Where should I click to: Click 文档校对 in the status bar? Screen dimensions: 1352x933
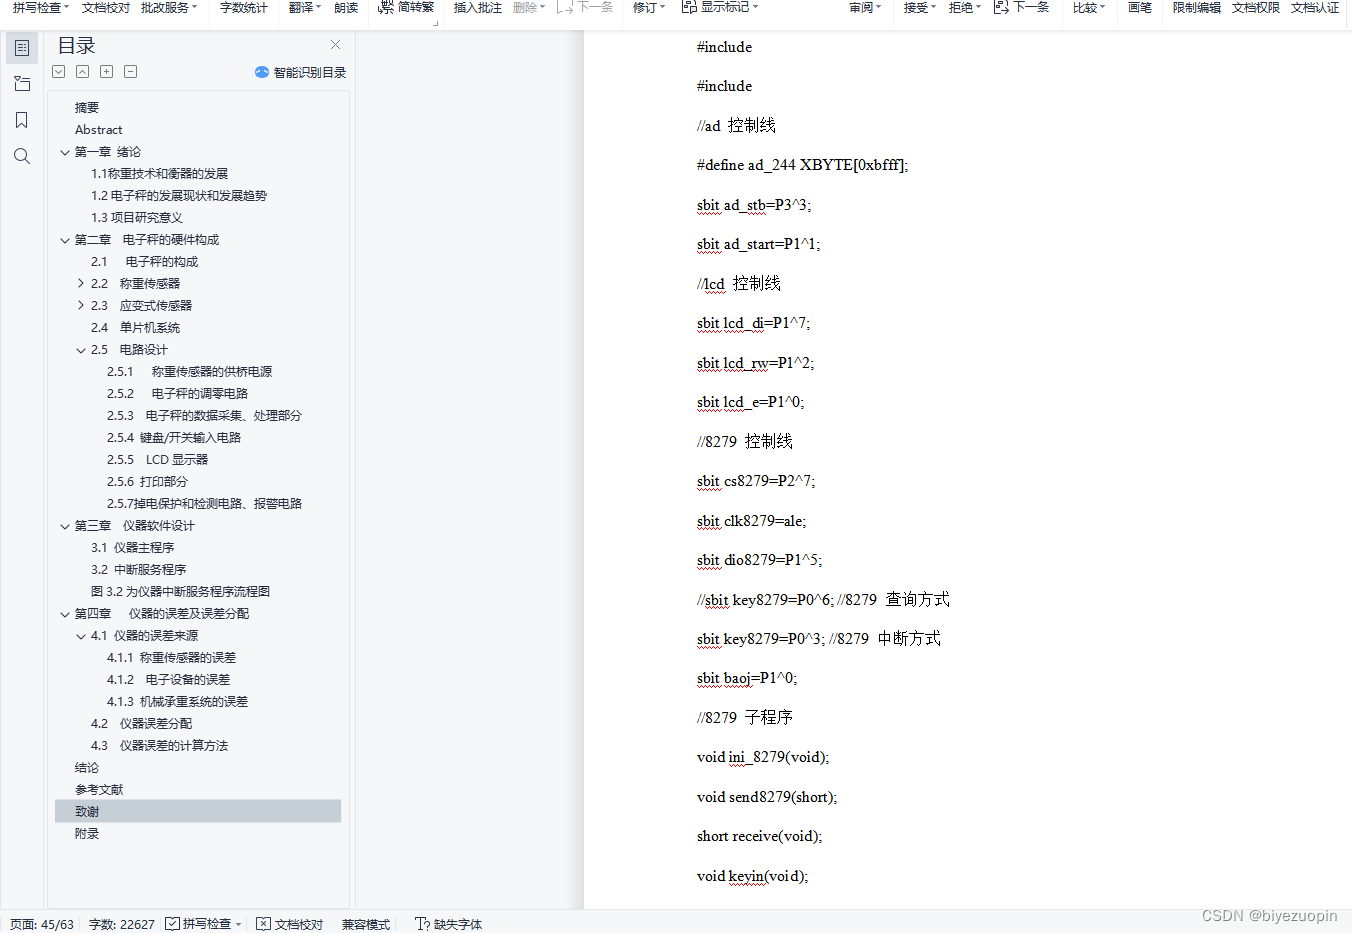click(290, 924)
